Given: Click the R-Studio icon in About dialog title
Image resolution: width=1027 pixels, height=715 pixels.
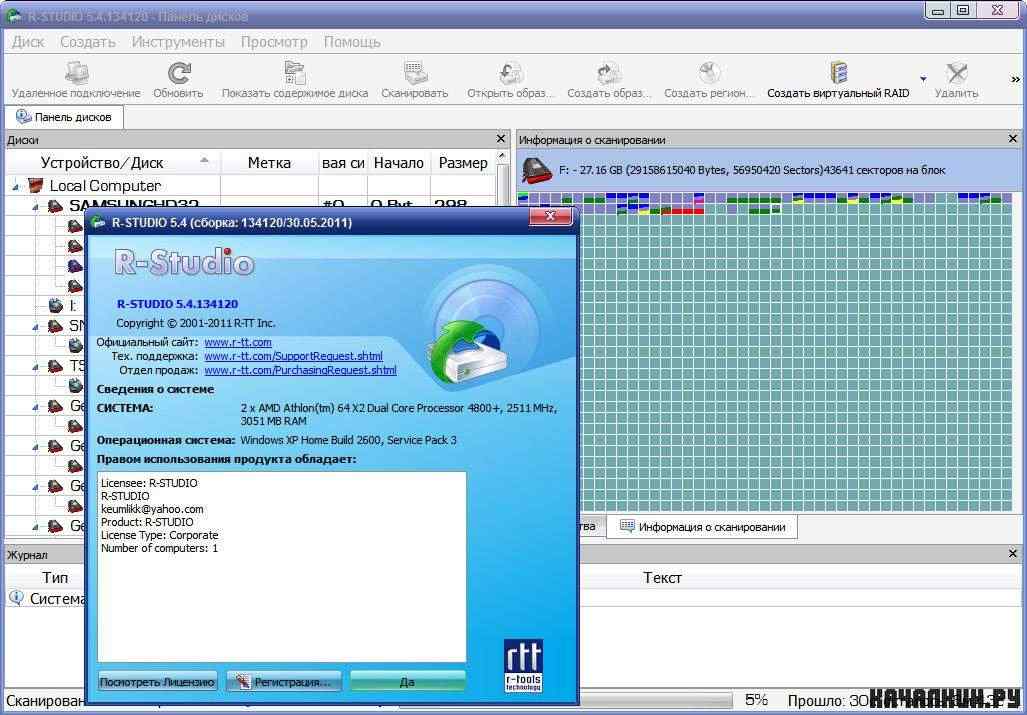Looking at the screenshot, I should [100, 223].
